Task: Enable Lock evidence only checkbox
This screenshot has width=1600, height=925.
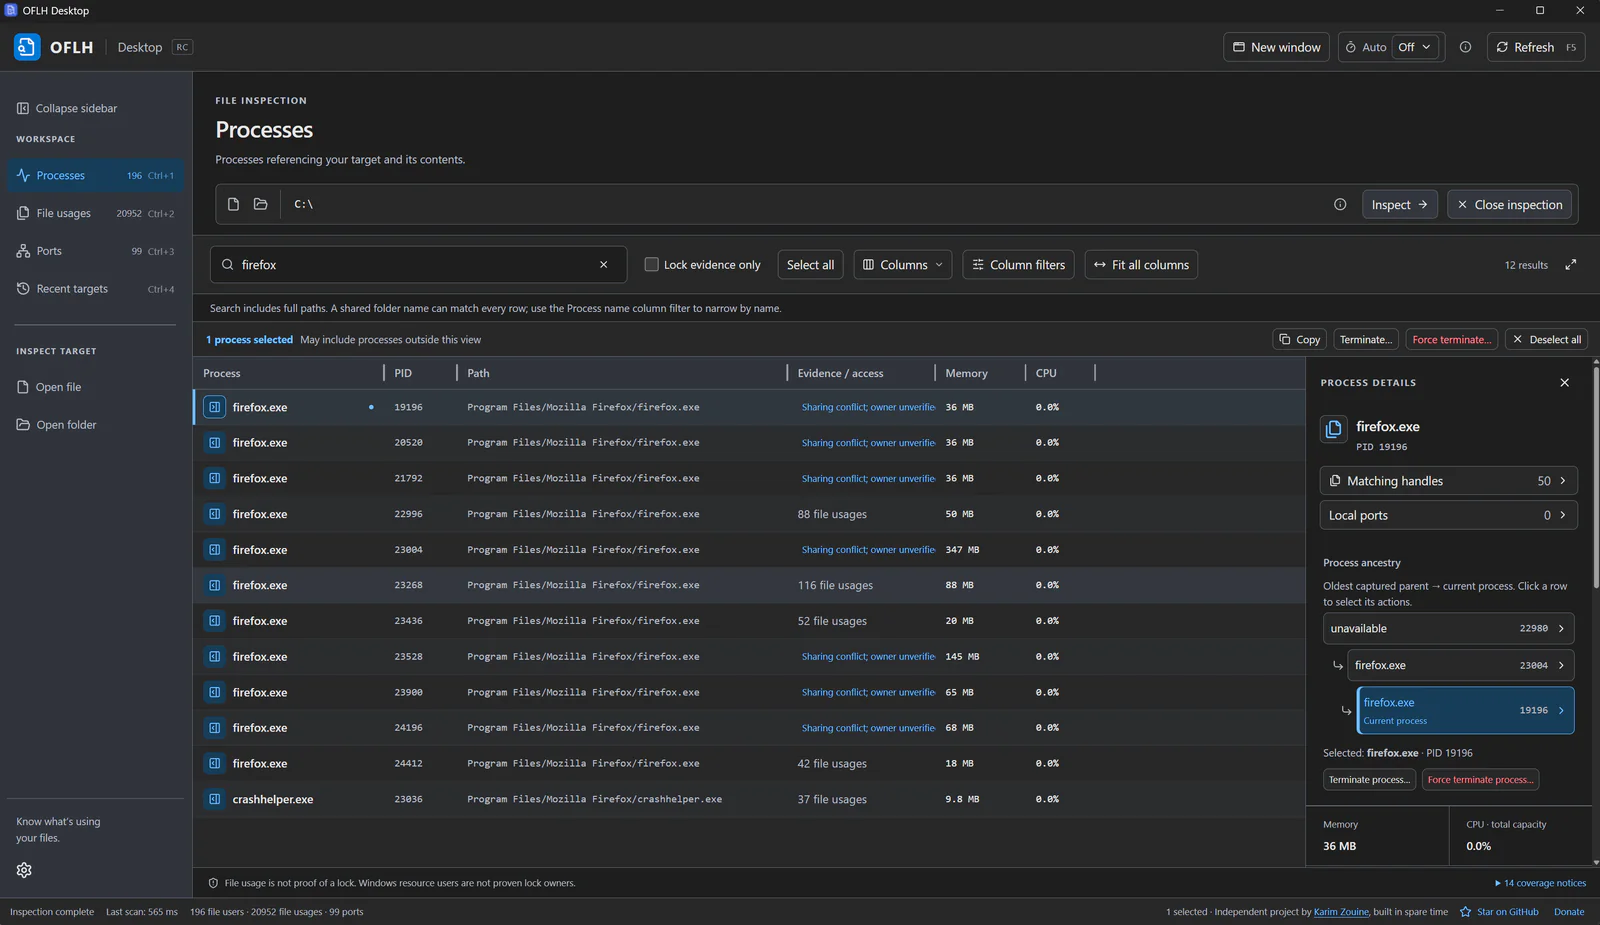Action: click(651, 265)
